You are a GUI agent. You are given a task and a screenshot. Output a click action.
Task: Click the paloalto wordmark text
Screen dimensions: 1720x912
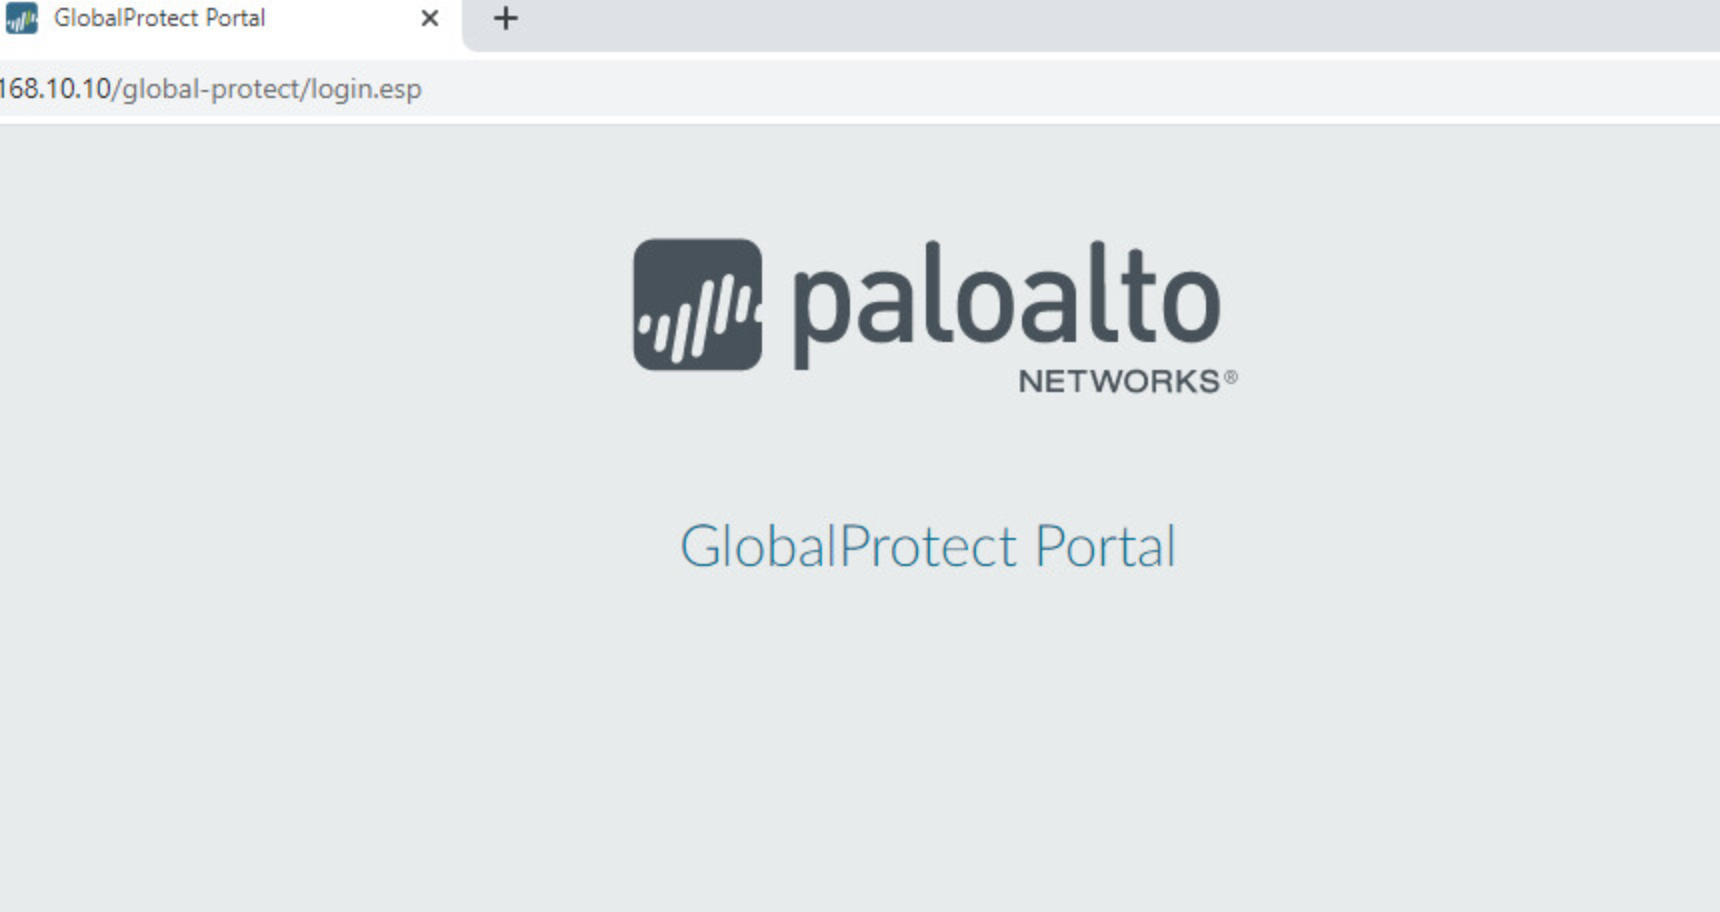click(x=1006, y=303)
